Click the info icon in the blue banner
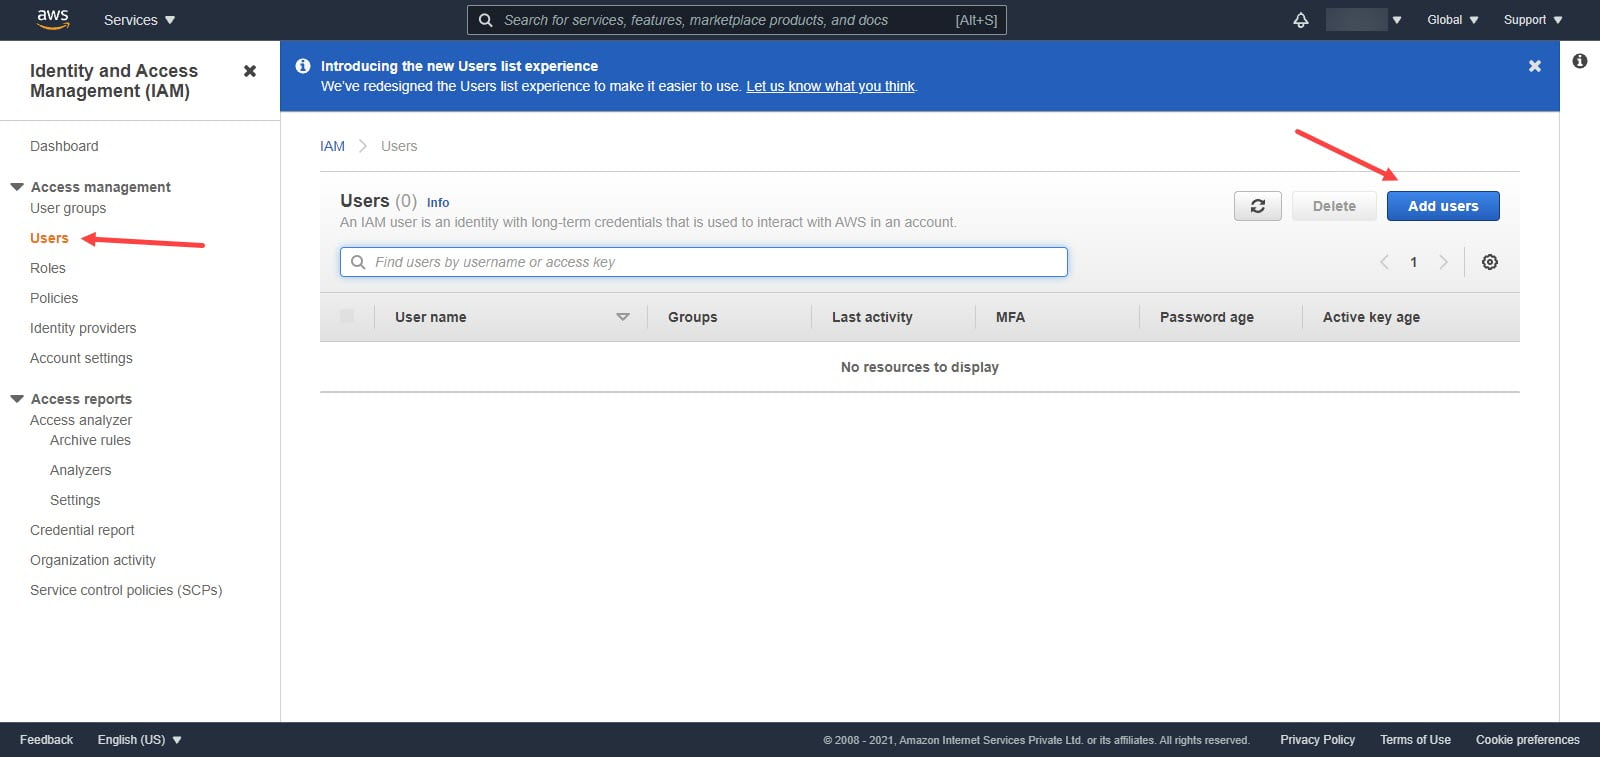 point(303,66)
